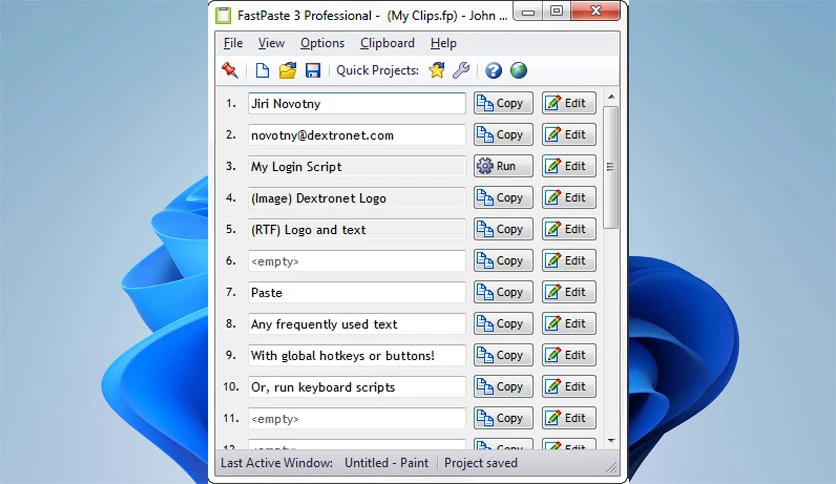Image resolution: width=836 pixels, height=484 pixels.
Task: Copy the Paste clip in row 7
Action: [x=503, y=292]
